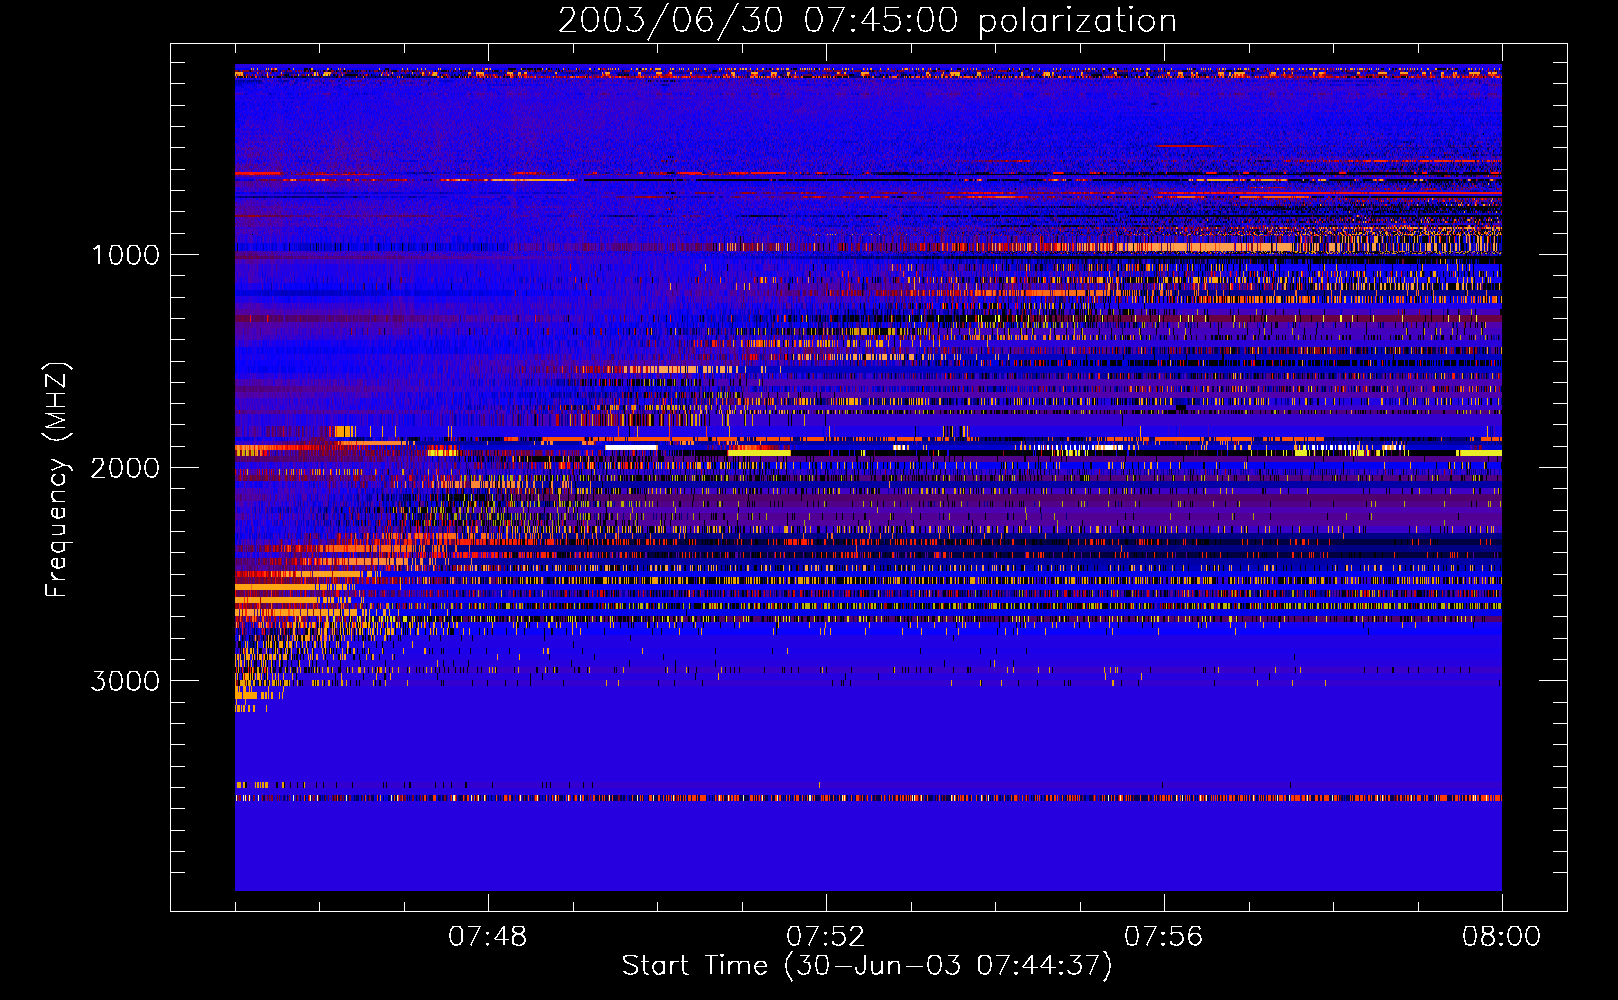Click the 07:48 time tick label

487,937
